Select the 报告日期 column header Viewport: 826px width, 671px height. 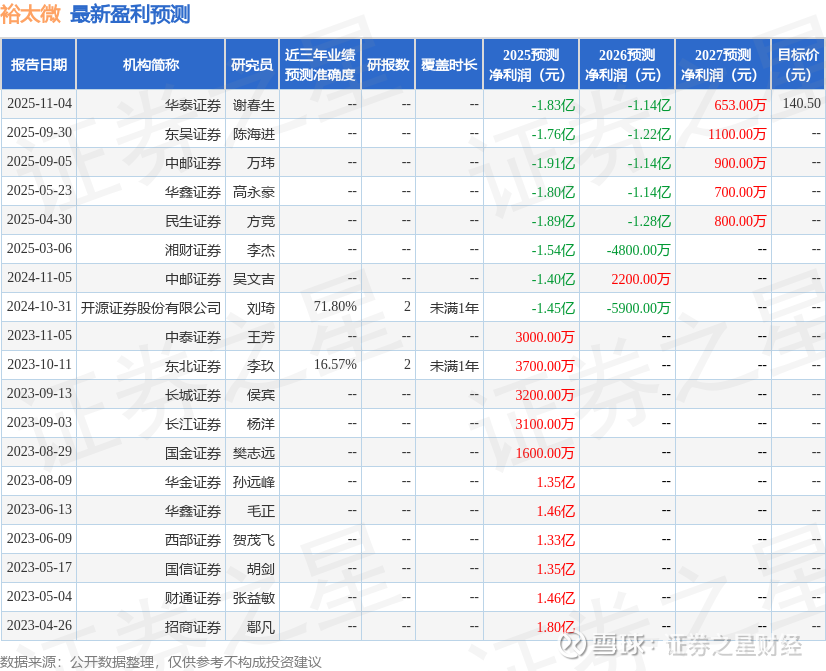[x=38, y=64]
